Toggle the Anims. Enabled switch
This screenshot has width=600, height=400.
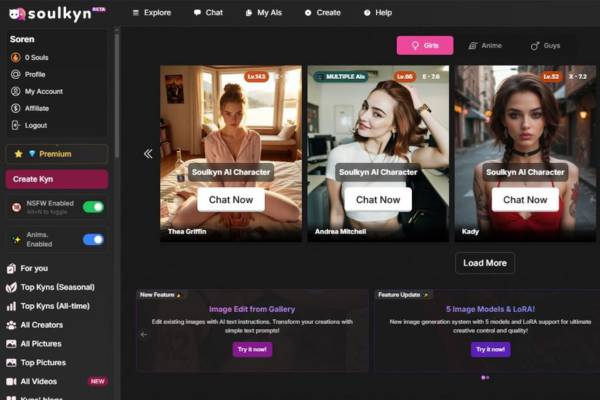(93, 239)
